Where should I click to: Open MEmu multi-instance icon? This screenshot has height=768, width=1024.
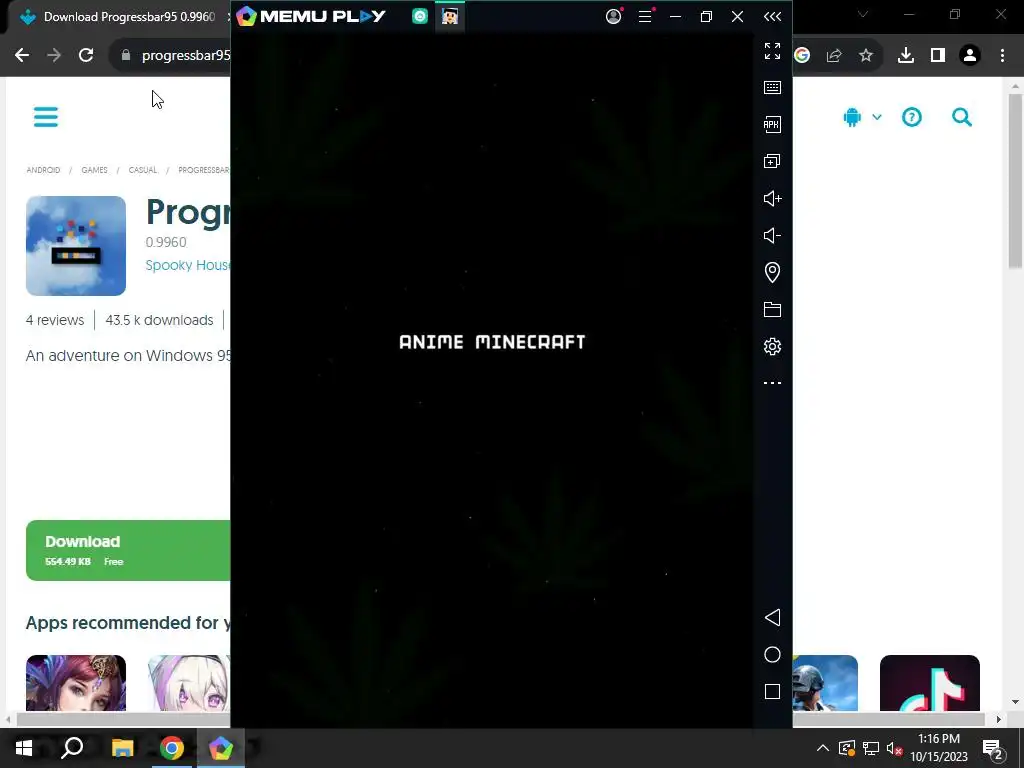click(772, 161)
